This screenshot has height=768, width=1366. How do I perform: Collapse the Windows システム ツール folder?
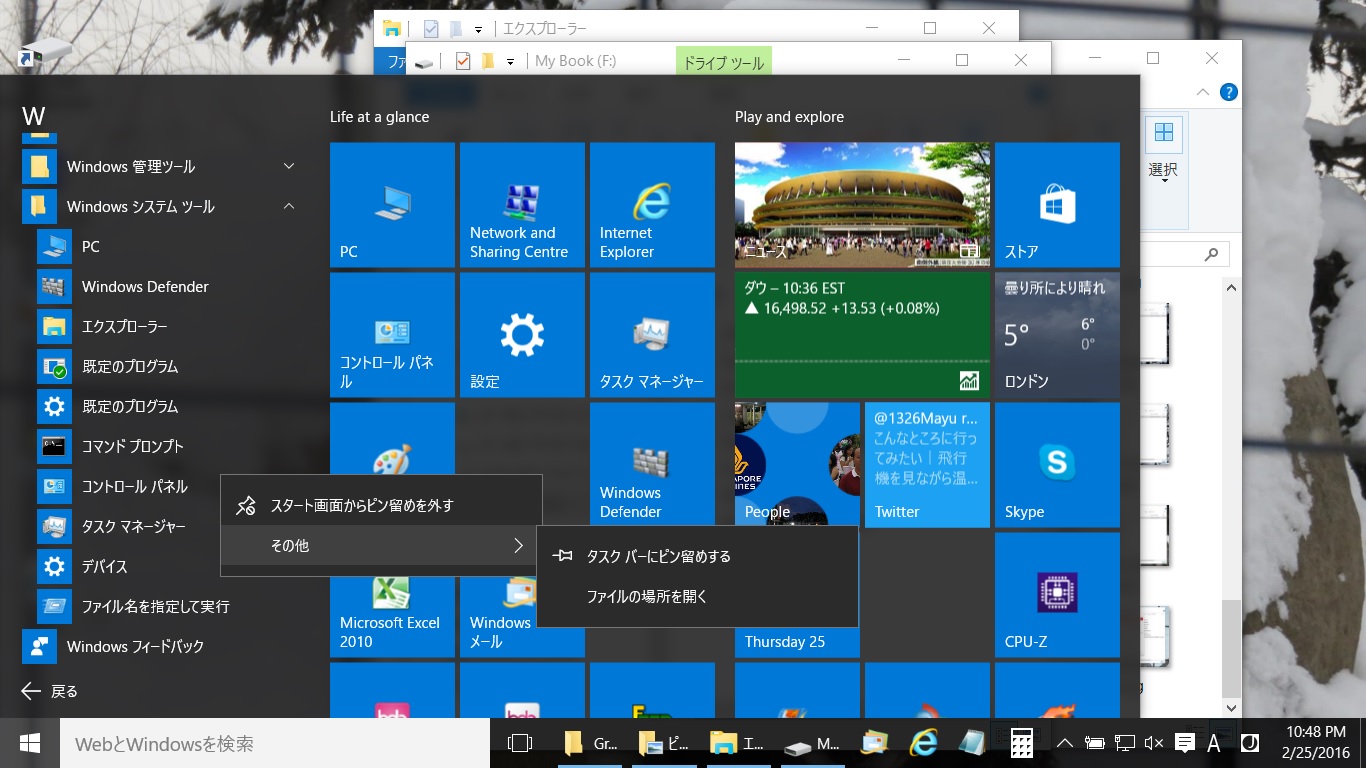tap(160, 207)
